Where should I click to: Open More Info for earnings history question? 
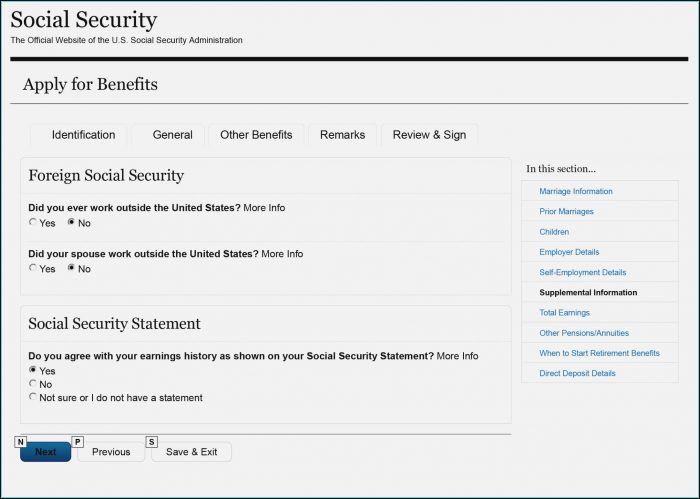point(457,356)
